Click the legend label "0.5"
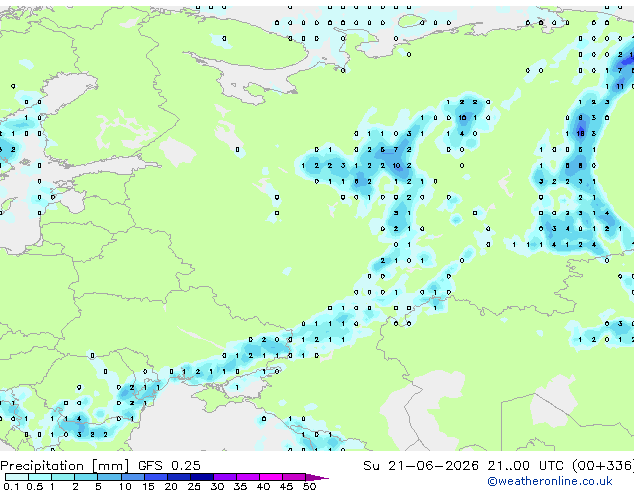Screen dimensions: 634x490 pos(34,486)
